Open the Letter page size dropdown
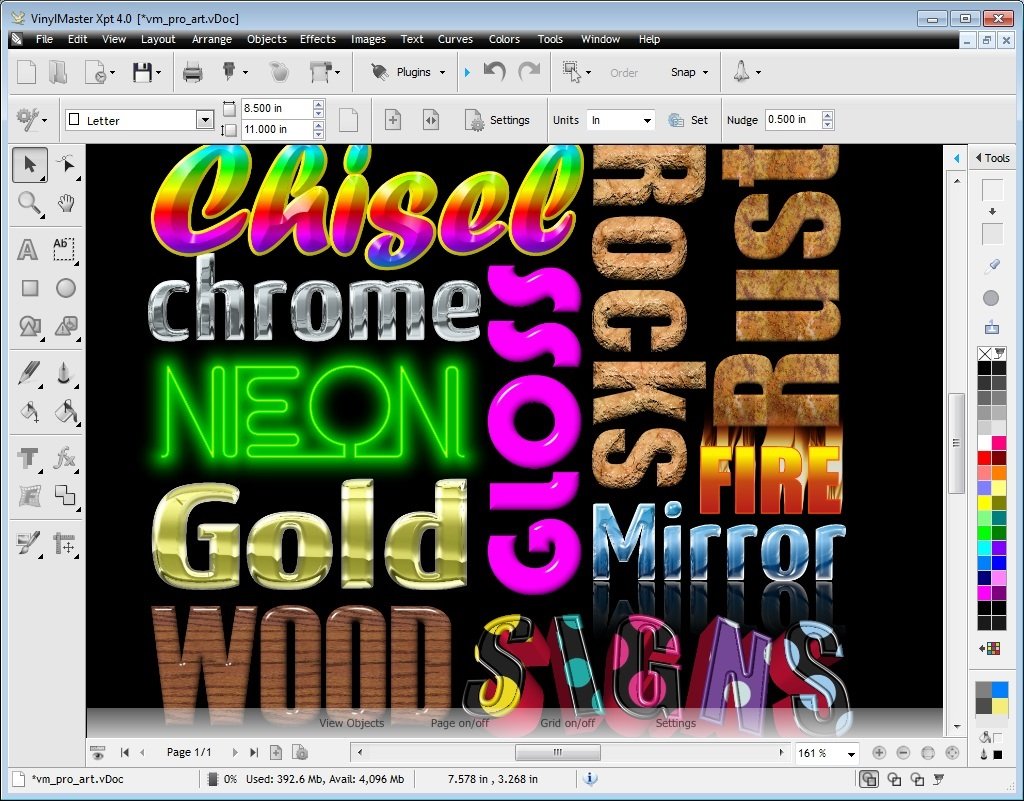The height and width of the screenshot is (801, 1024). (205, 119)
